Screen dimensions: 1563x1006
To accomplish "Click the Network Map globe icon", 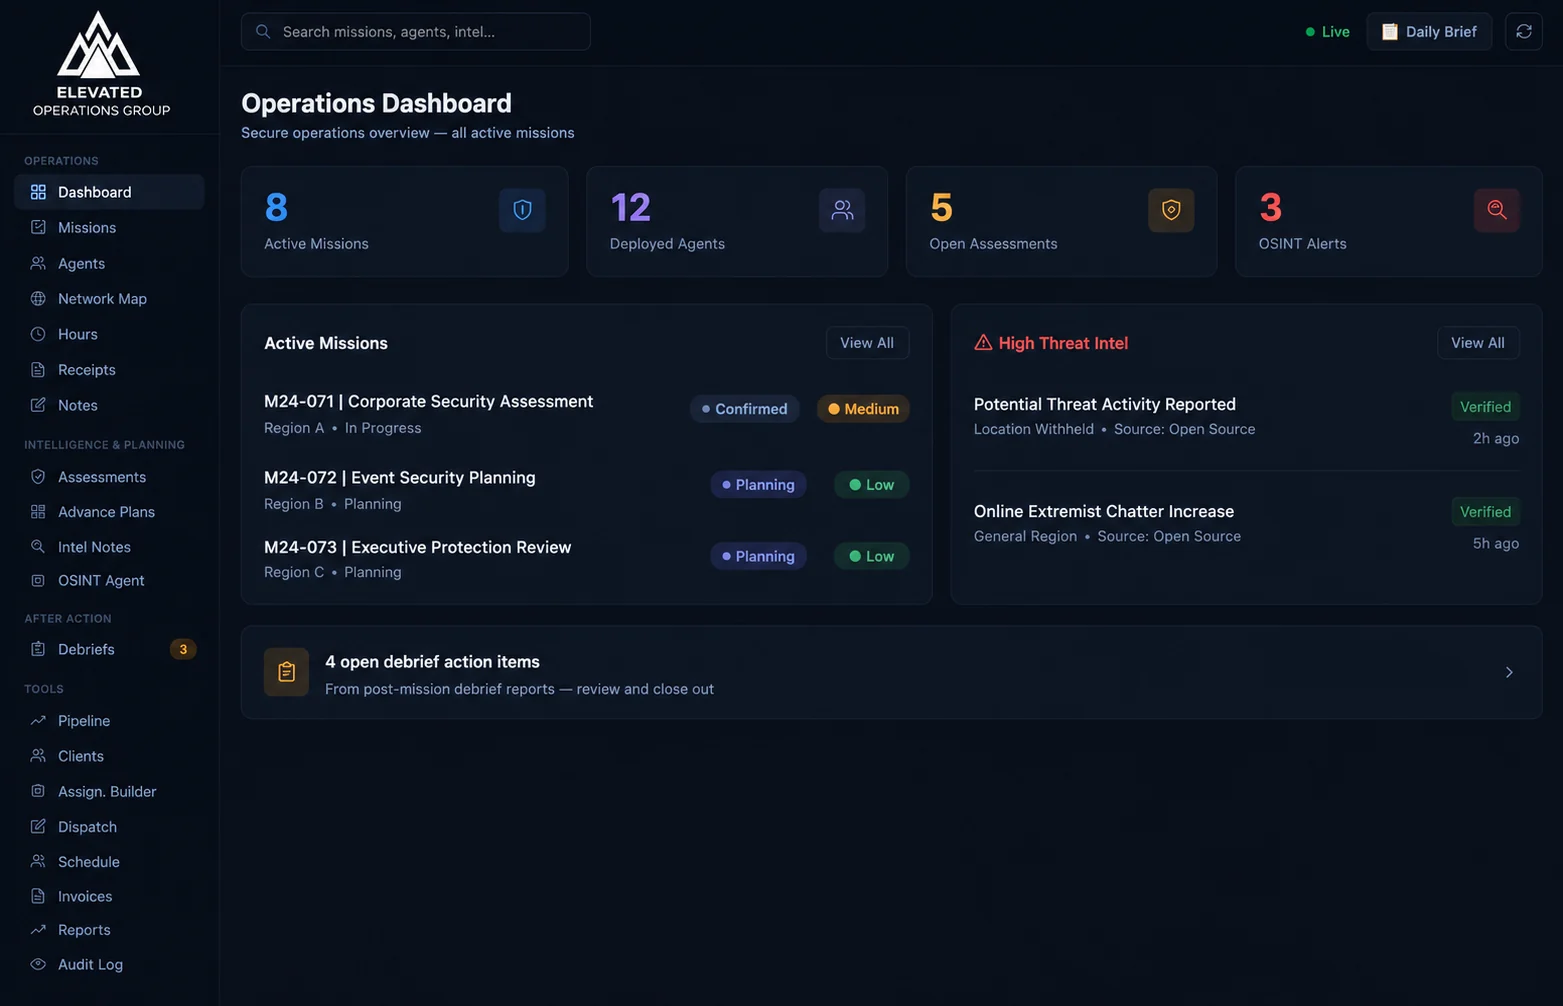I will 38,299.
